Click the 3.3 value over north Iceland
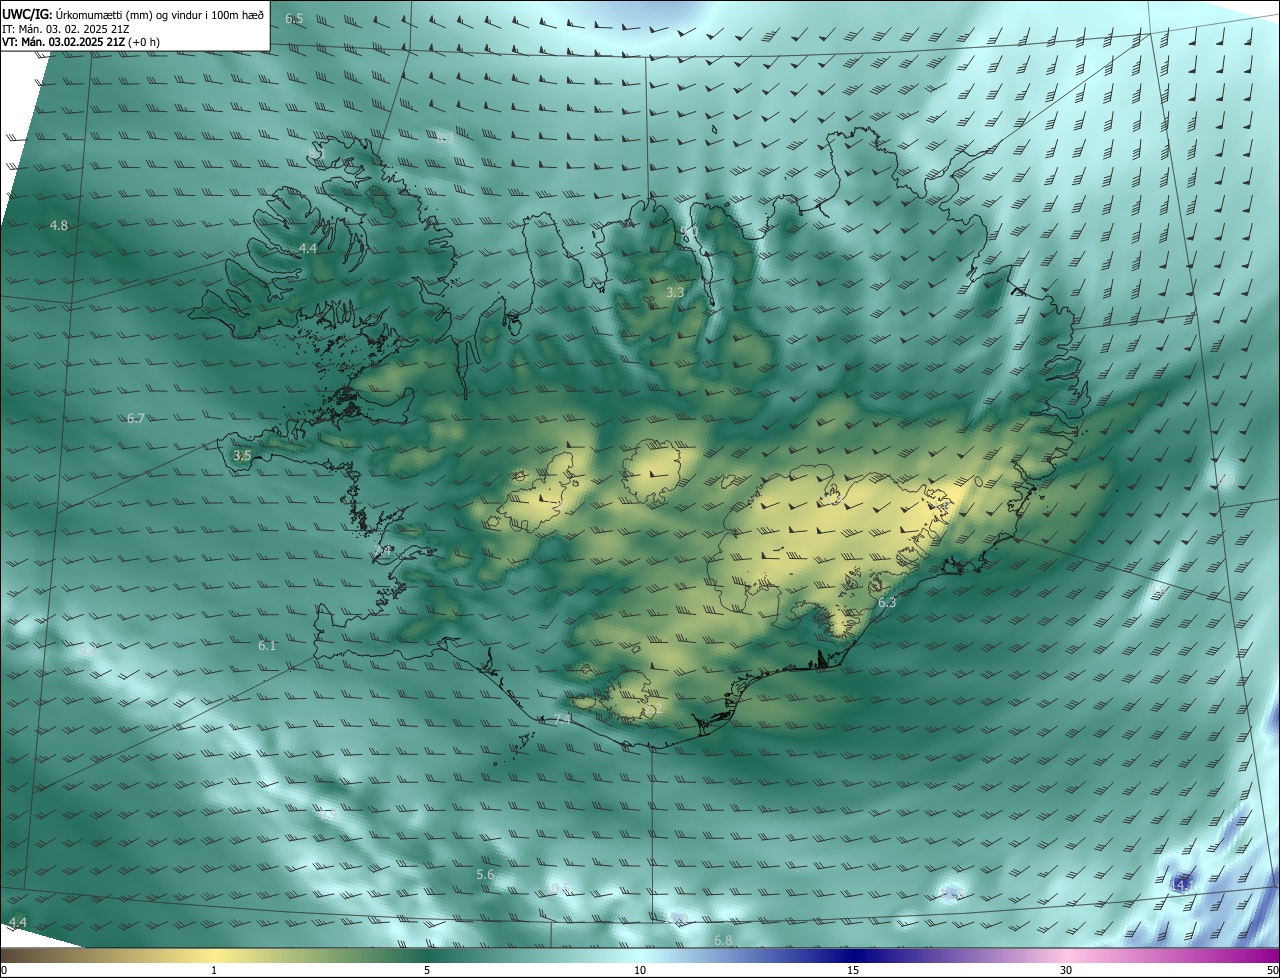This screenshot has width=1280, height=978. (x=675, y=292)
